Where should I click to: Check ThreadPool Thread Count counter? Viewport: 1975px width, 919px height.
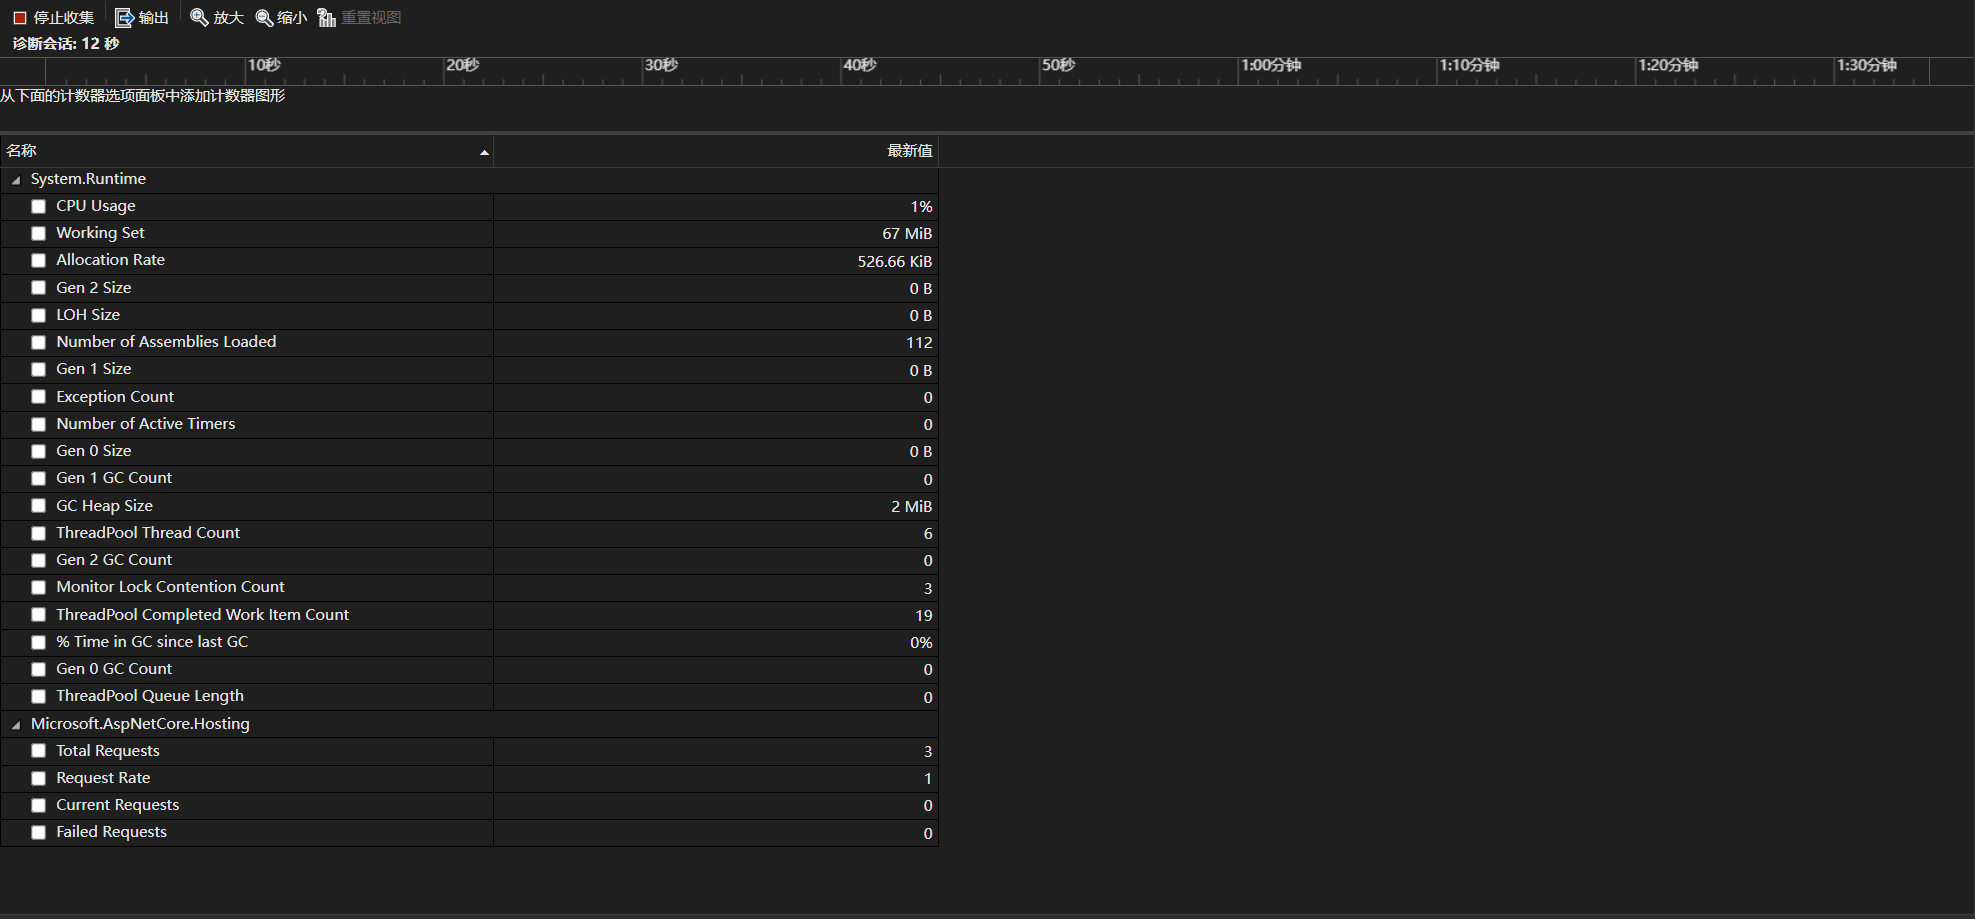tap(39, 533)
